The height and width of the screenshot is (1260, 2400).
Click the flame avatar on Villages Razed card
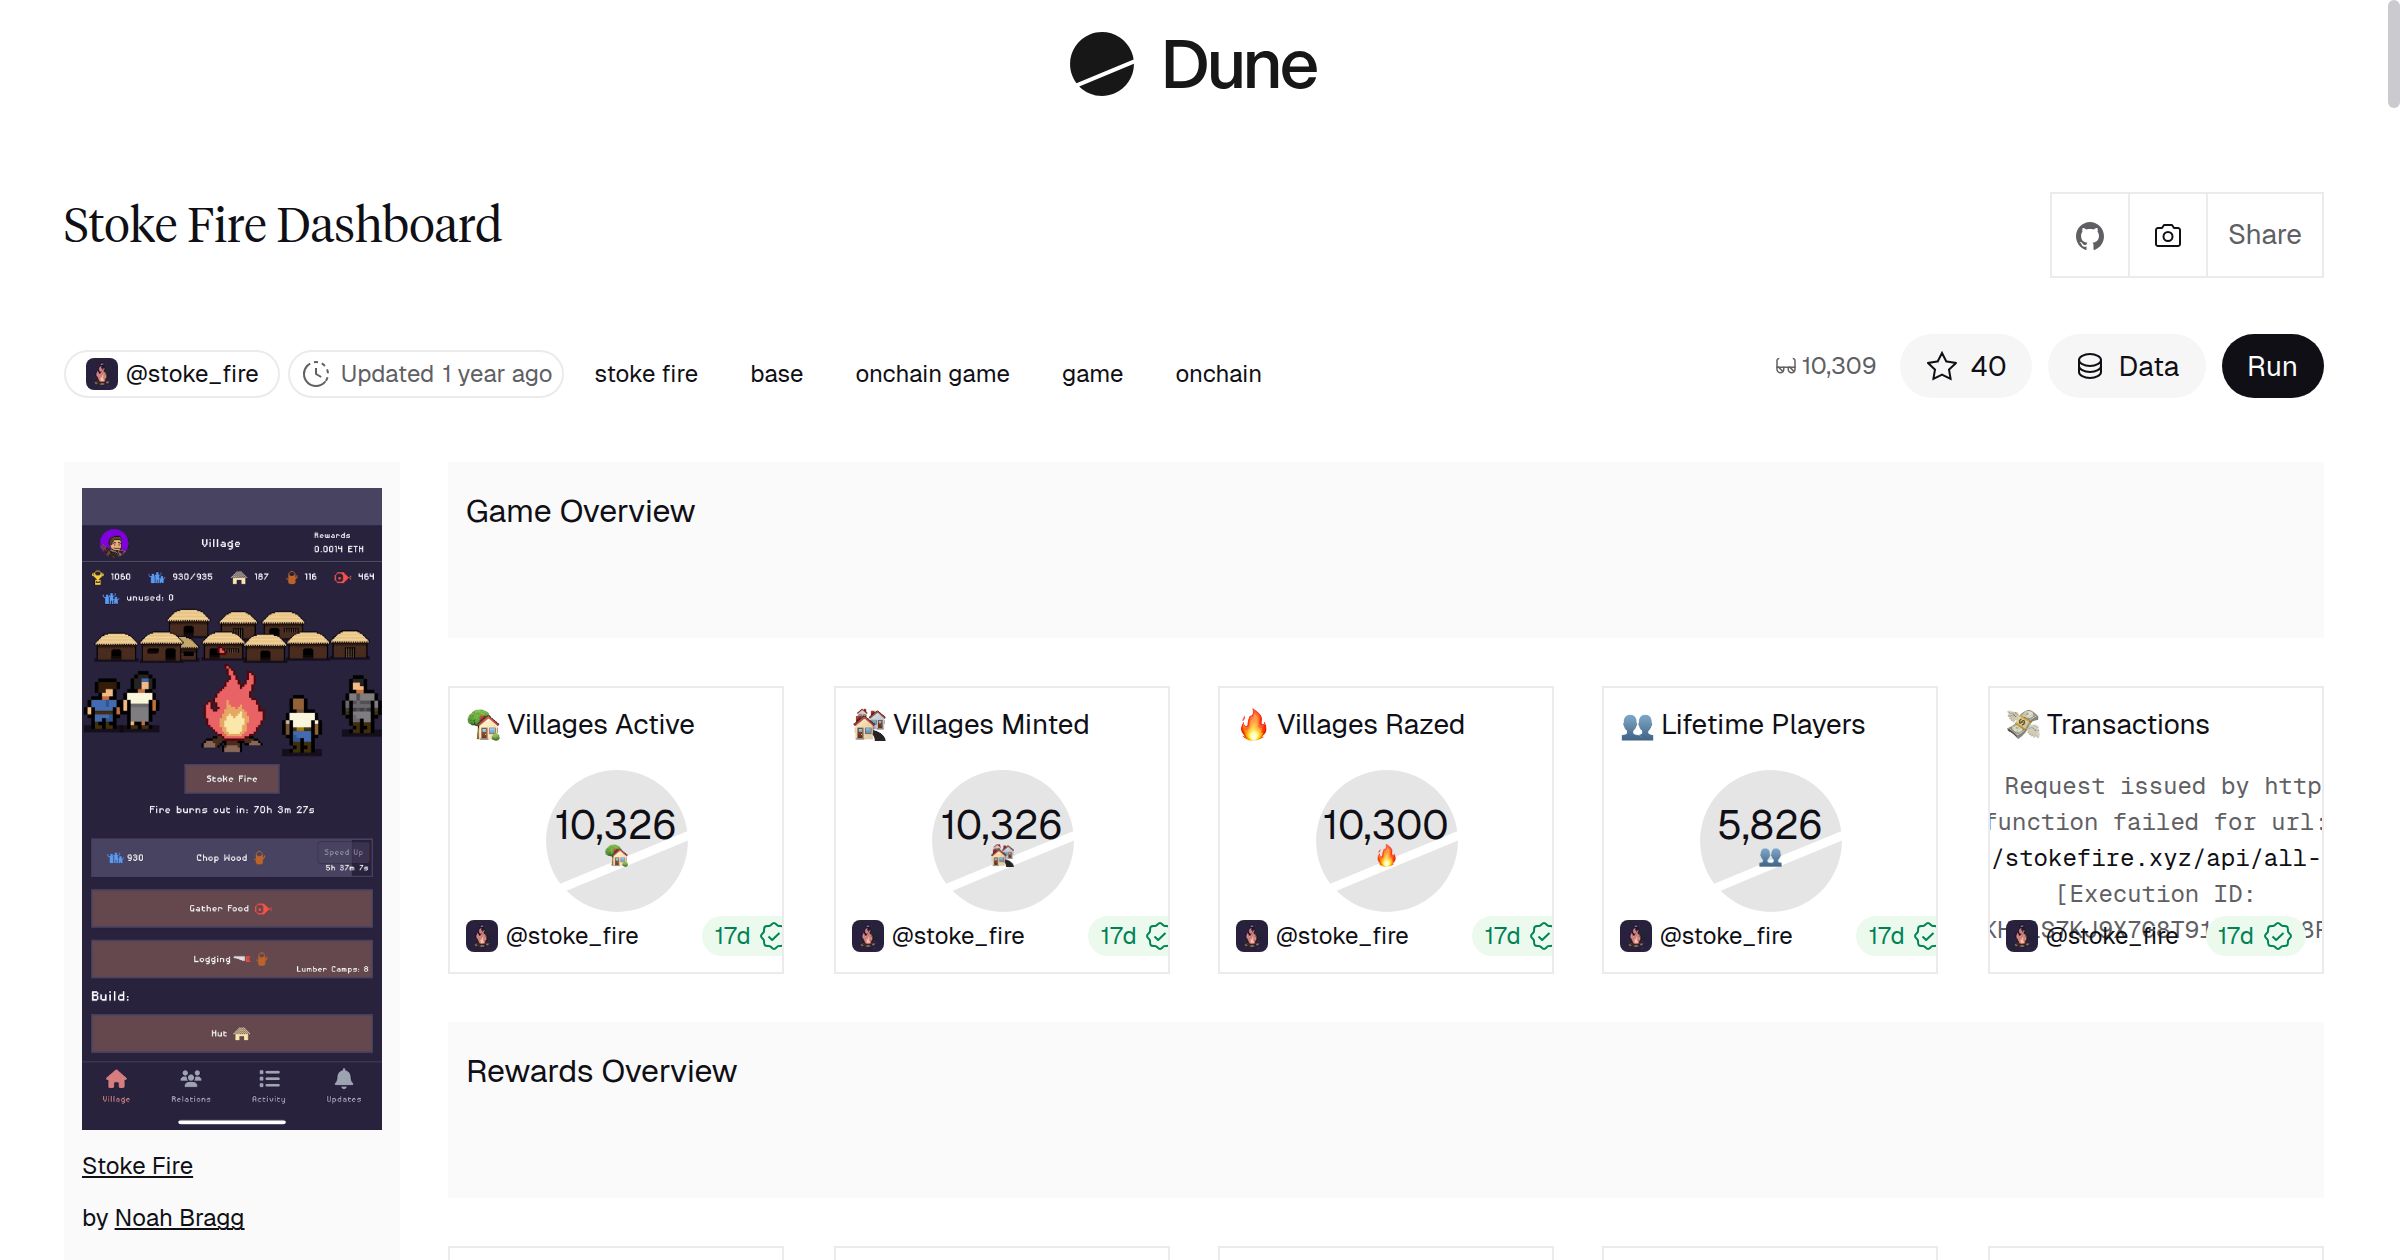tap(1251, 936)
